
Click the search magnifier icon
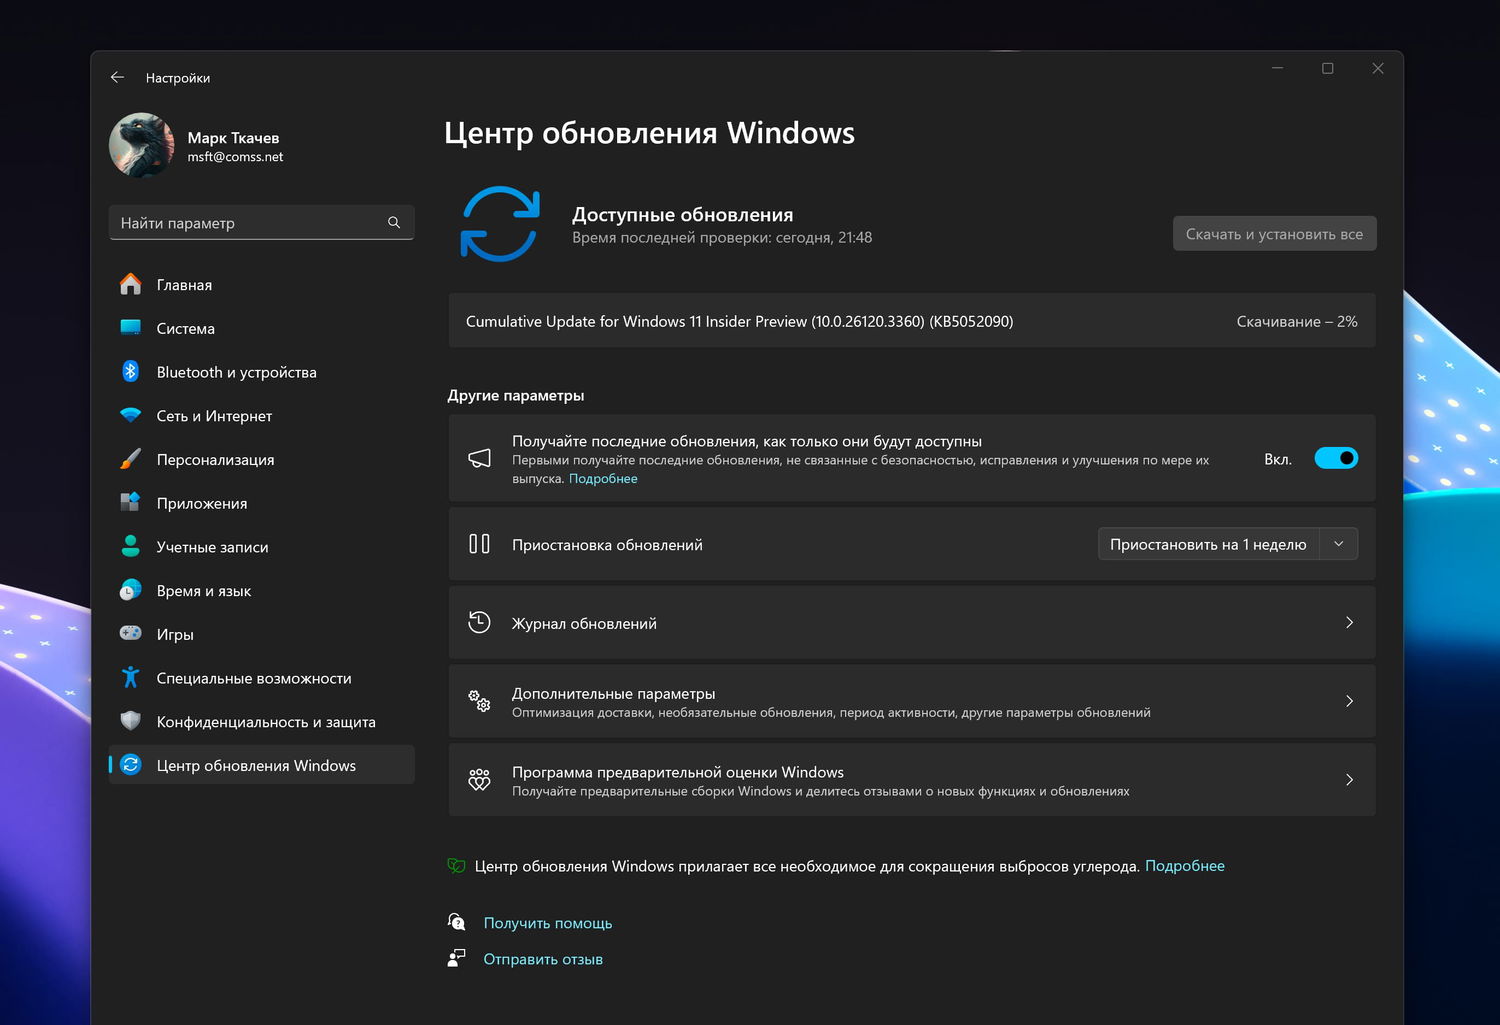394,223
